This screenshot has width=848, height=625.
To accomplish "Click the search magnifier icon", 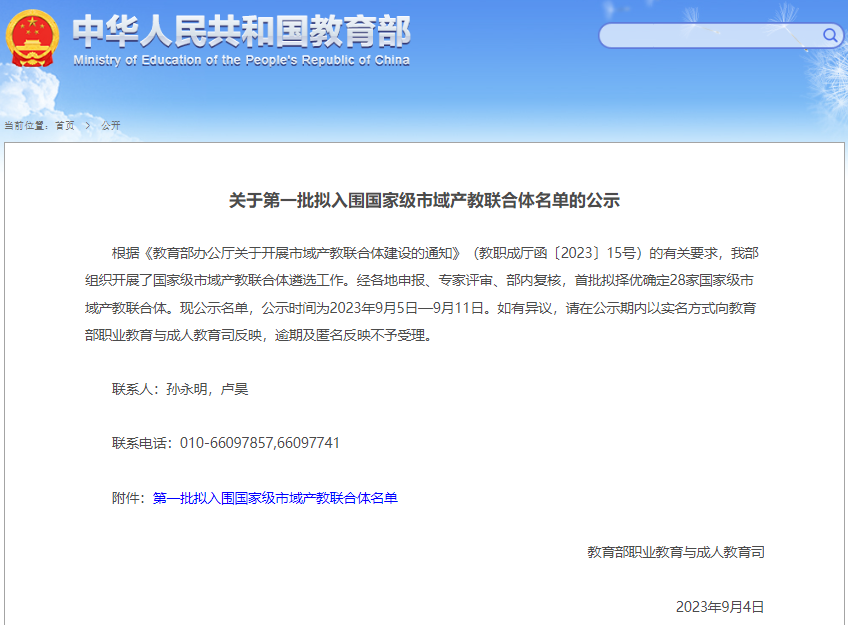I will 830,36.
